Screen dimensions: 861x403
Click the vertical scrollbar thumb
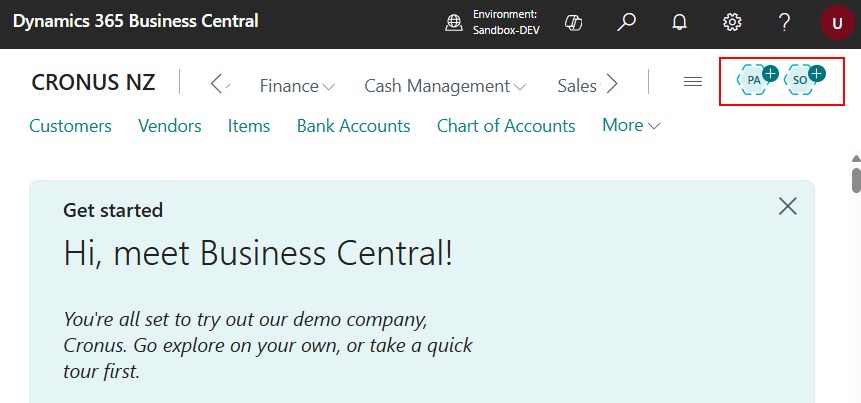[x=857, y=180]
